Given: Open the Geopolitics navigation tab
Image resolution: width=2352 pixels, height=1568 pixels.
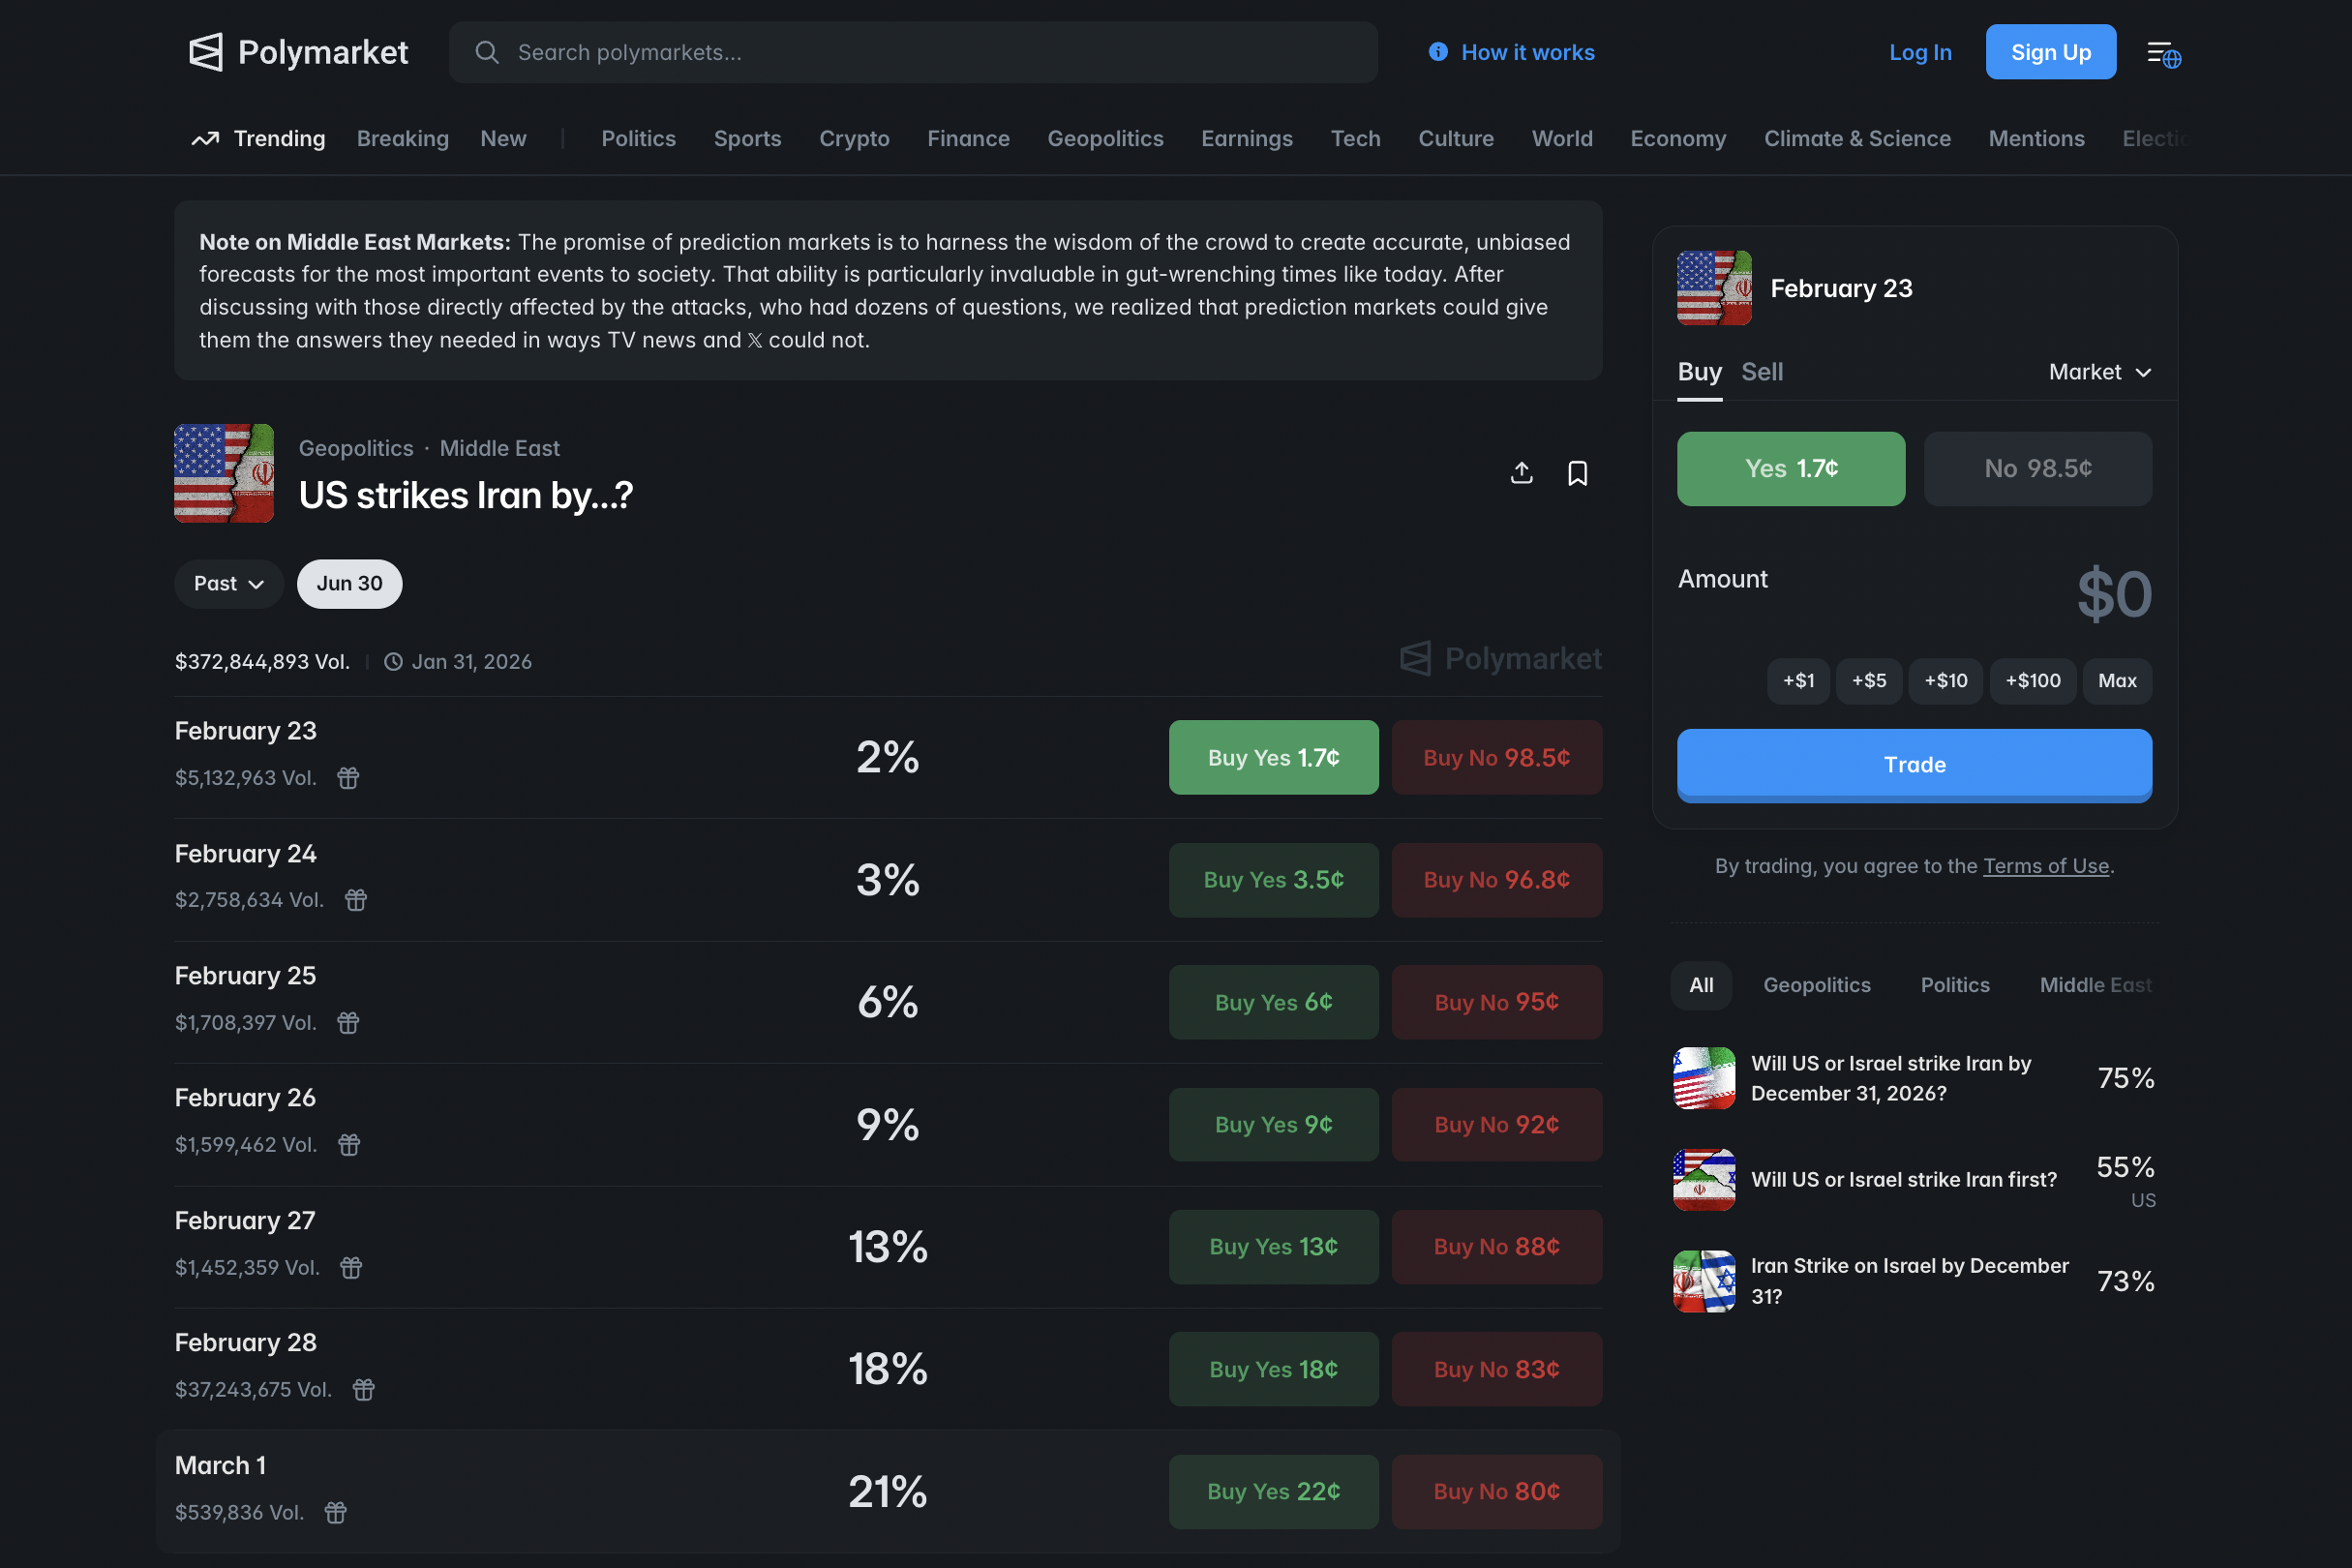Looking at the screenshot, I should (1105, 139).
